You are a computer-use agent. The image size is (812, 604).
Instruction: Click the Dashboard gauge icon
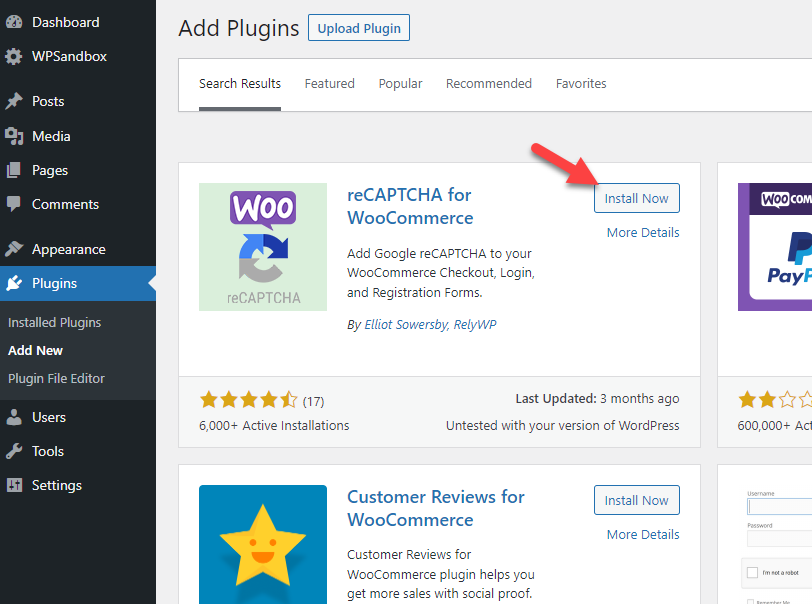14,22
